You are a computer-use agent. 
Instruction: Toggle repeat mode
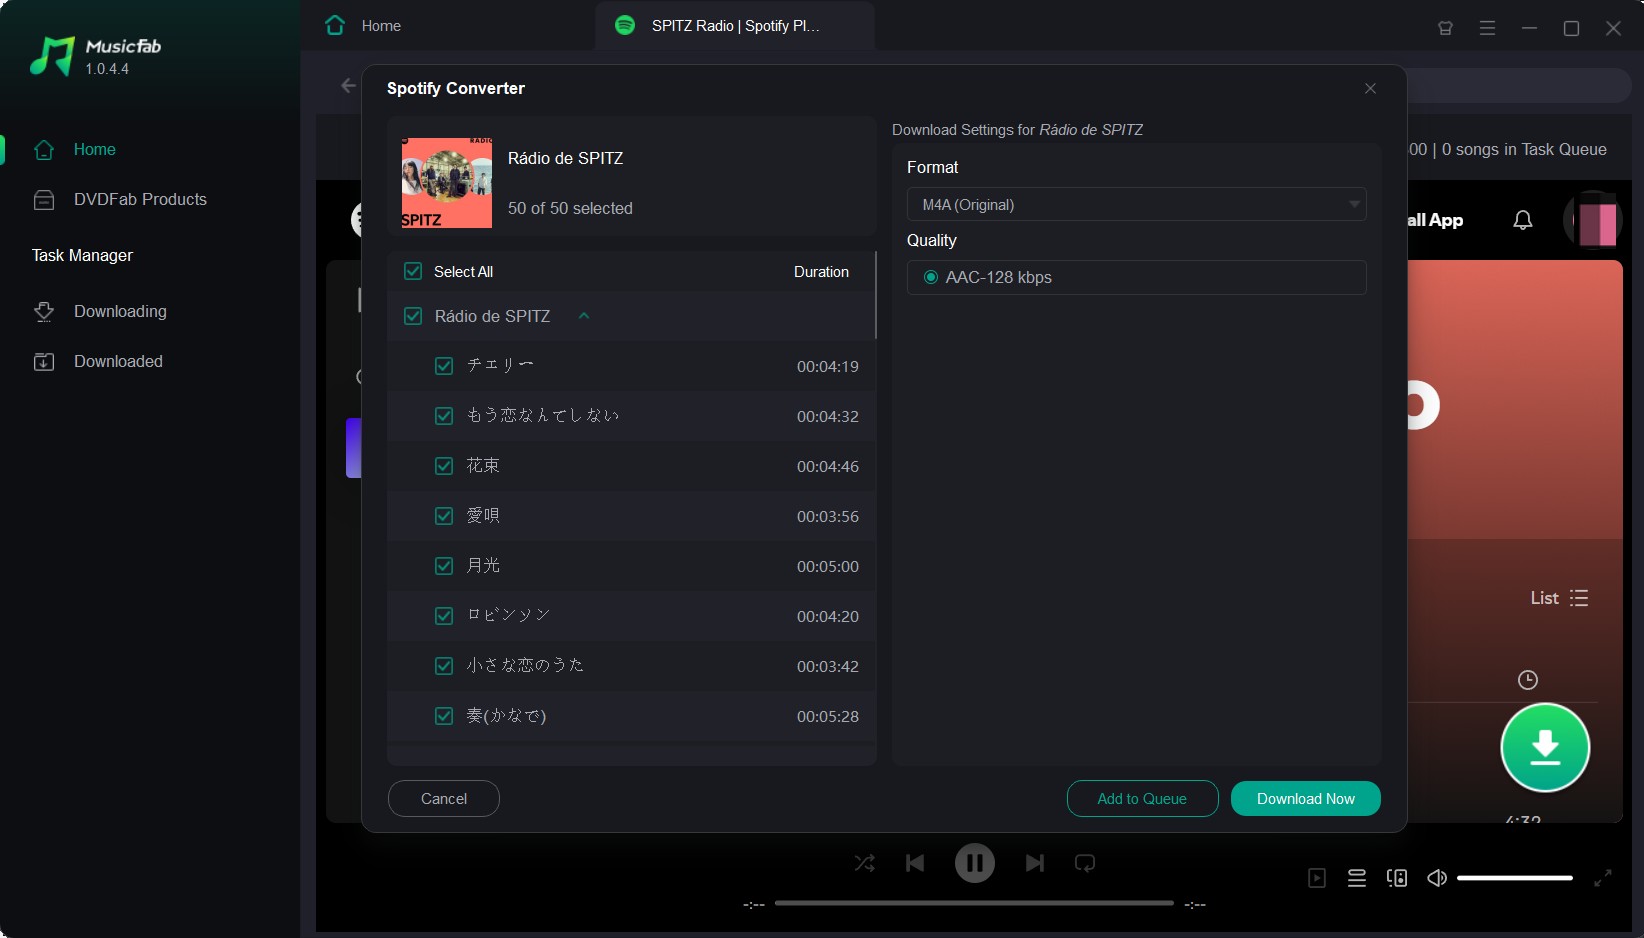1085,863
